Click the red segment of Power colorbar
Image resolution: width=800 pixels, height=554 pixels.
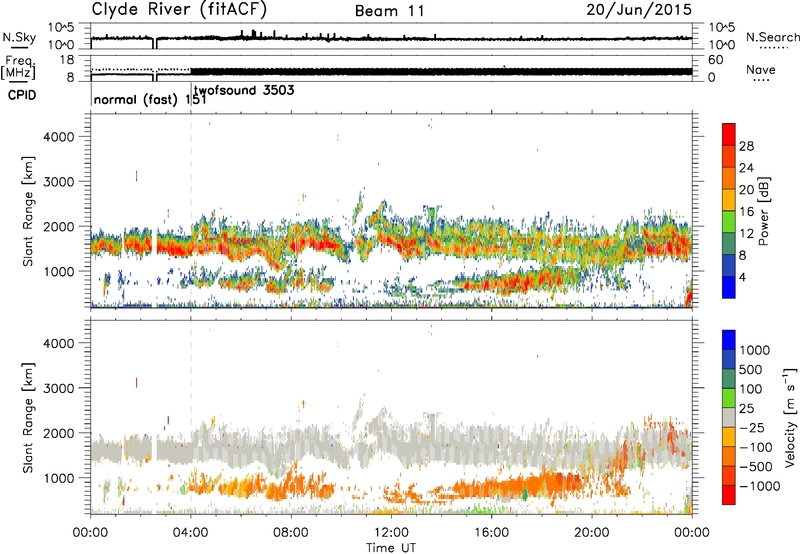click(729, 134)
